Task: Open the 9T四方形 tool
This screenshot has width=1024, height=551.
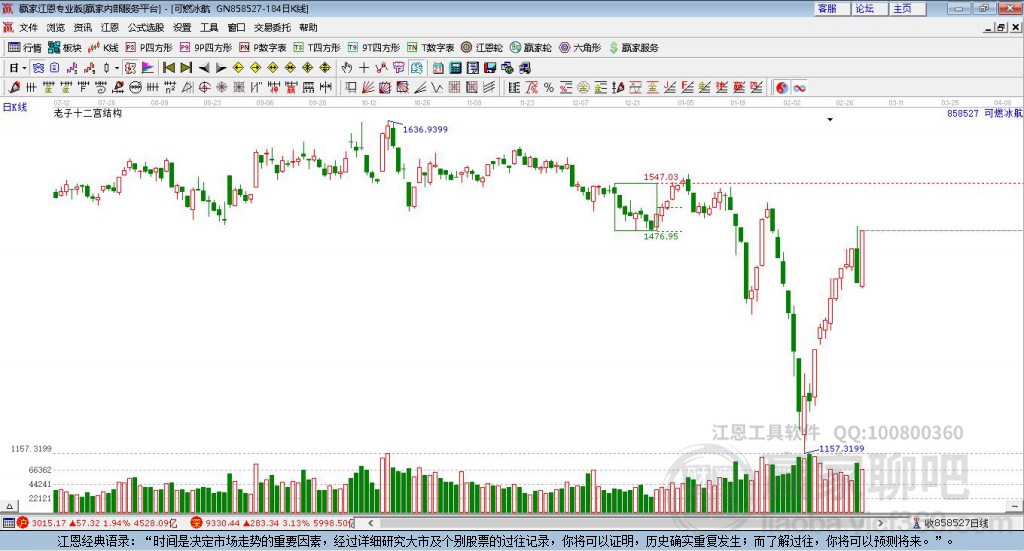Action: point(374,48)
